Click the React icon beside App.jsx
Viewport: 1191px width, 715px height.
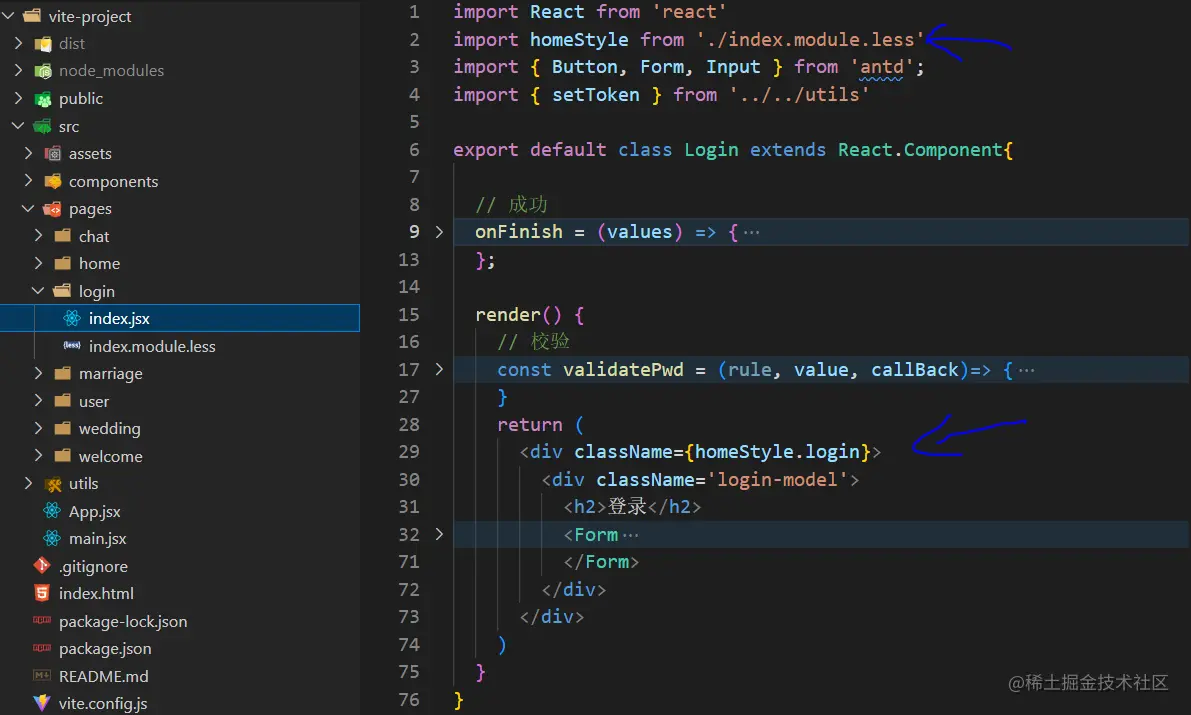pos(52,511)
